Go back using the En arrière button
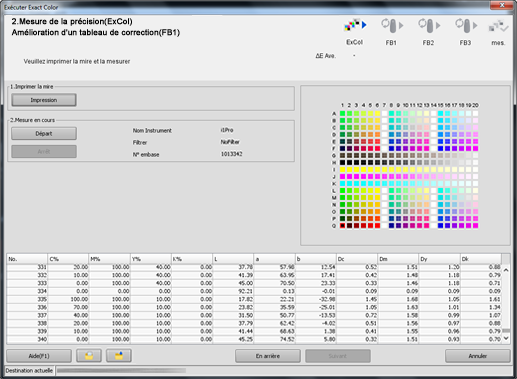Image resolution: width=517 pixels, height=379 pixels. coord(268,356)
